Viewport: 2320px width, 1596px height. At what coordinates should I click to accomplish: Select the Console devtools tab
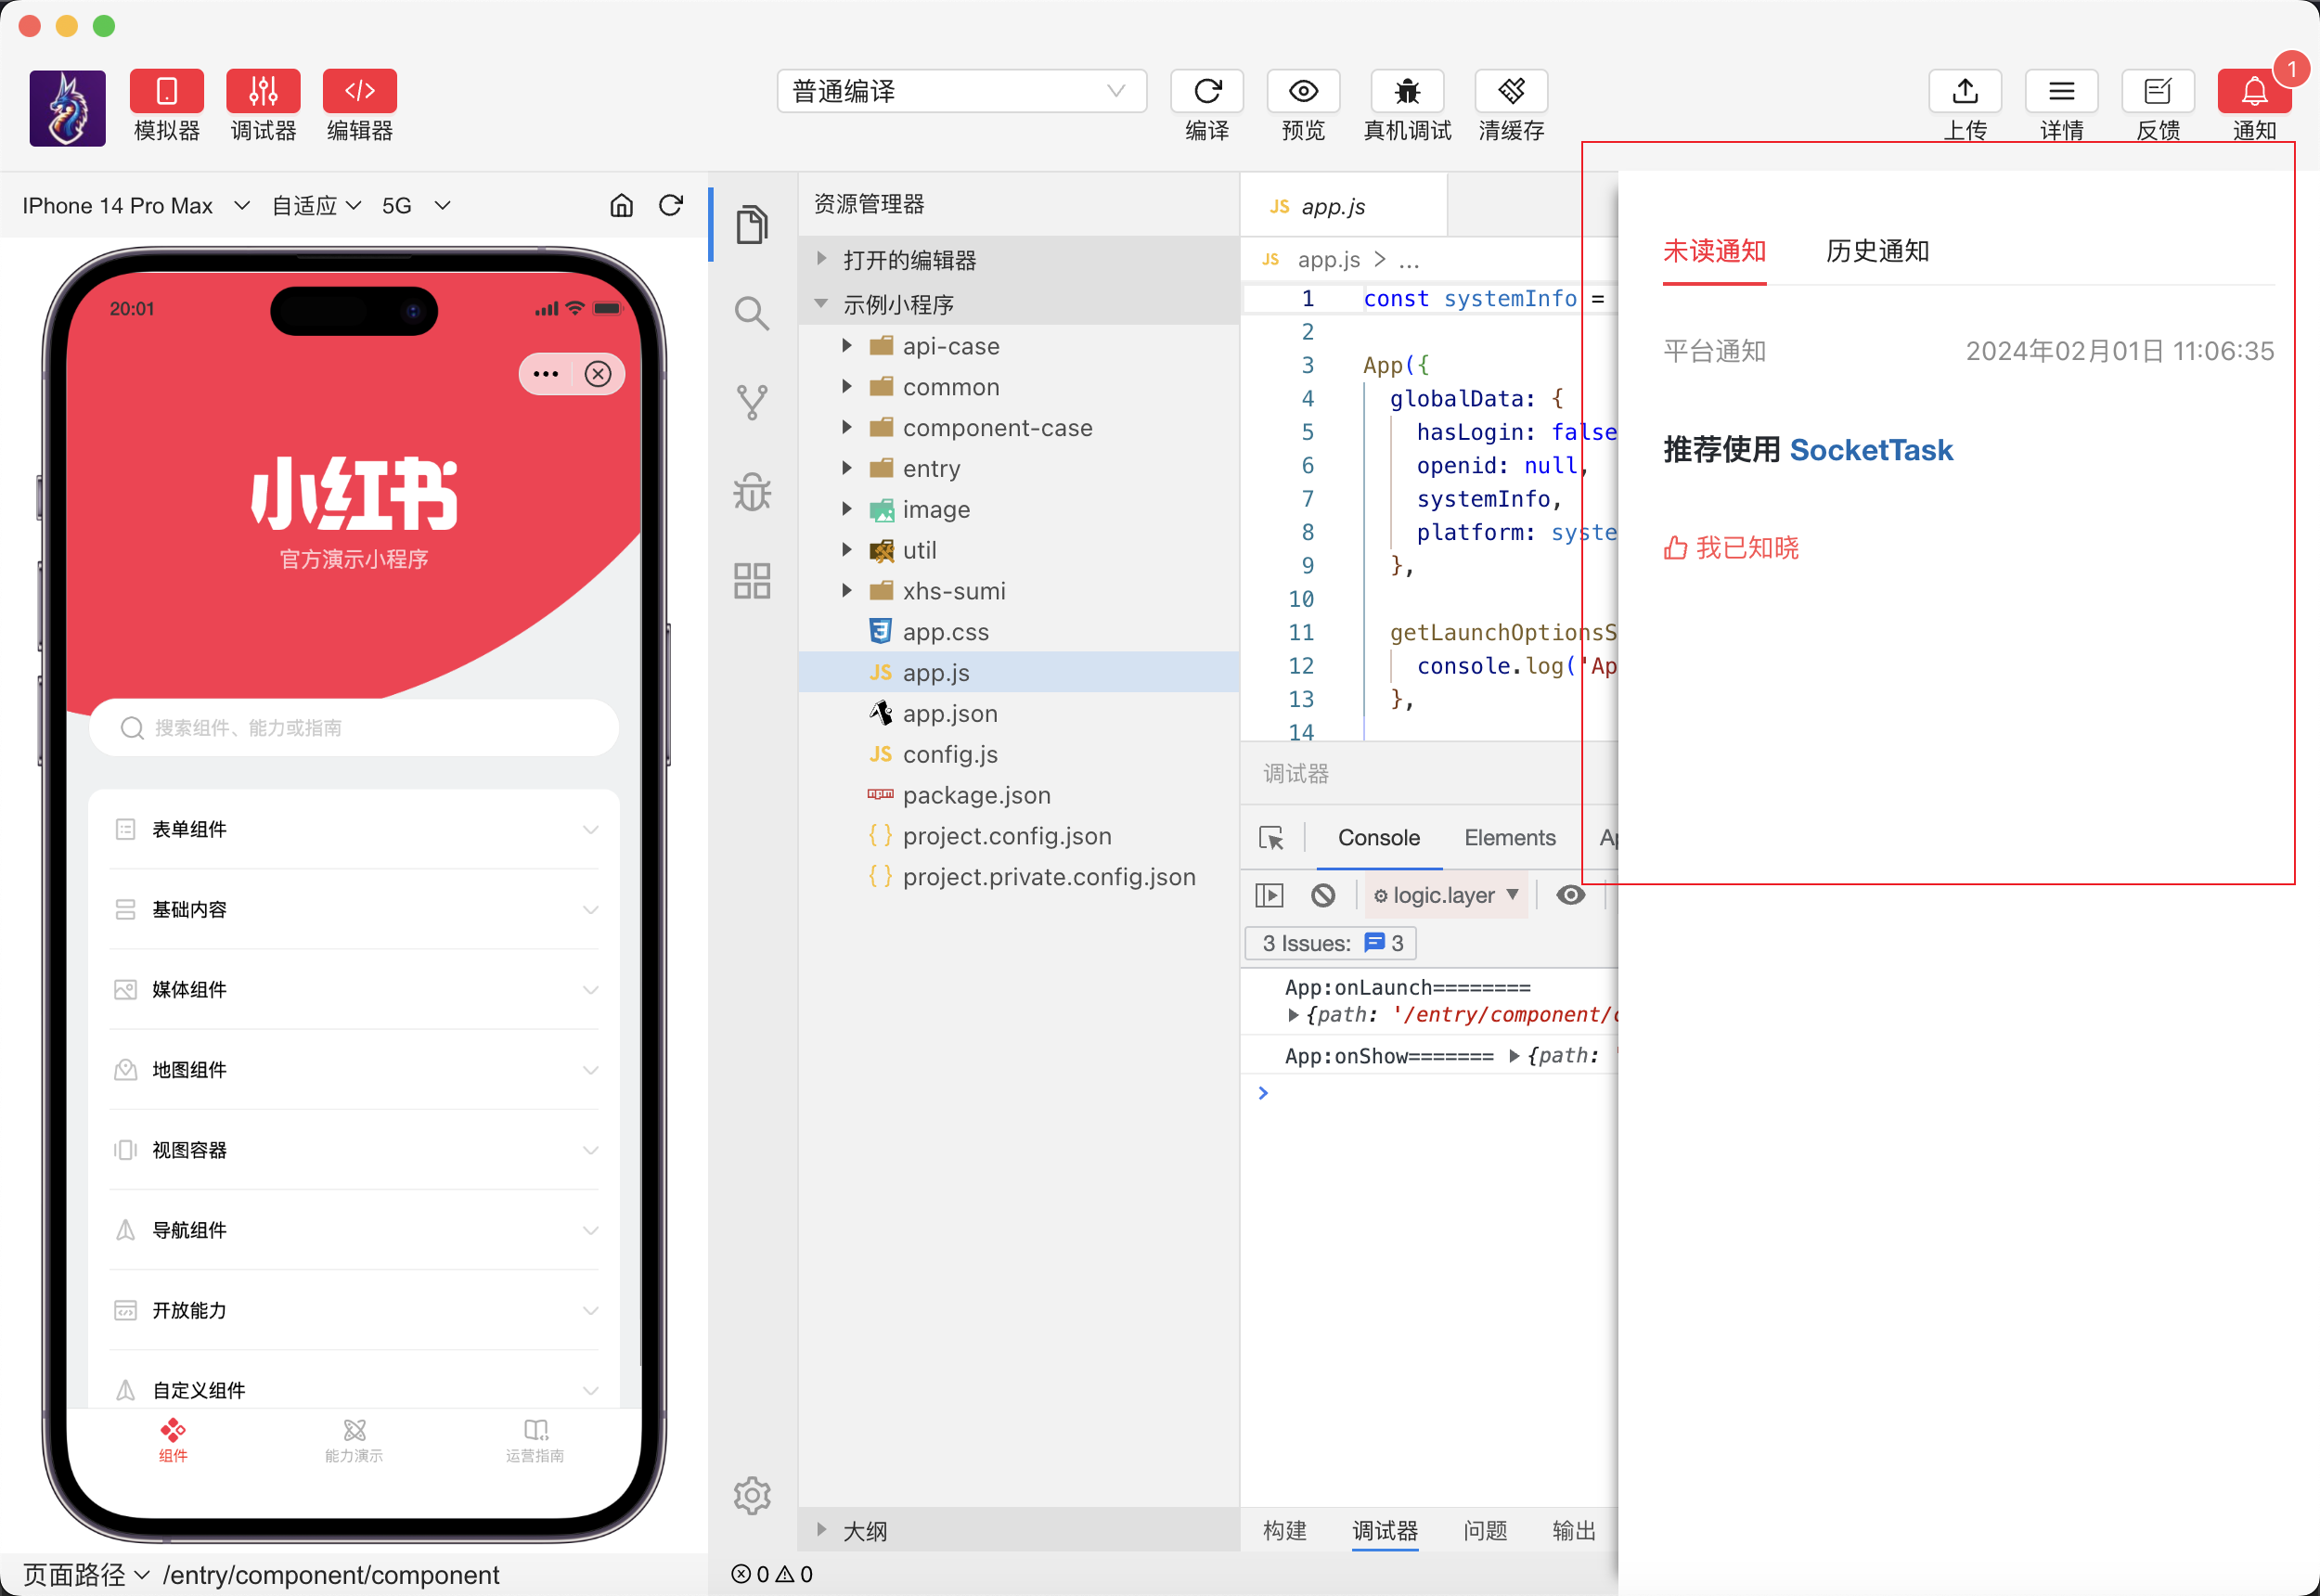point(1378,838)
